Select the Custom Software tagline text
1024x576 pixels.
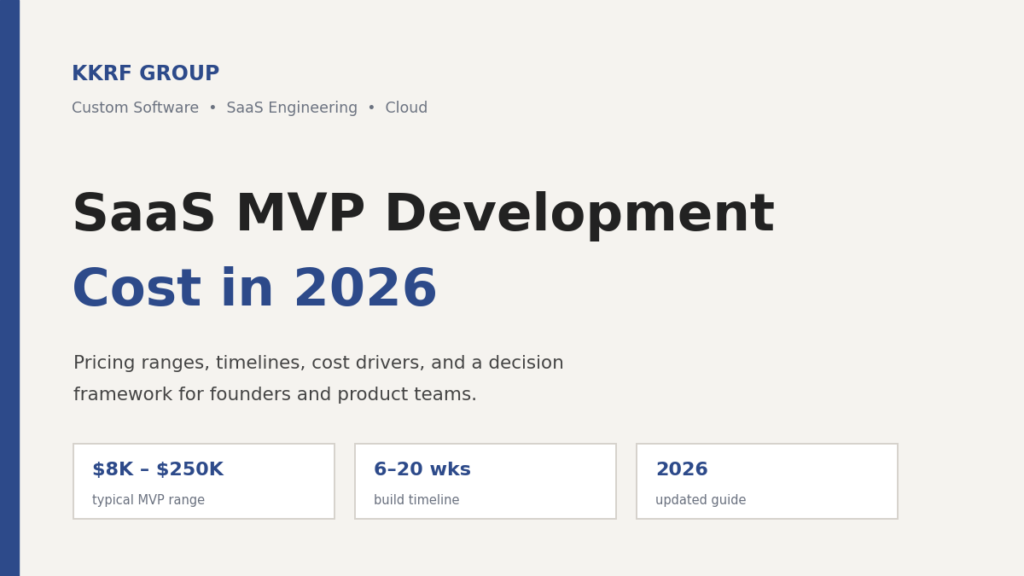(x=135, y=107)
